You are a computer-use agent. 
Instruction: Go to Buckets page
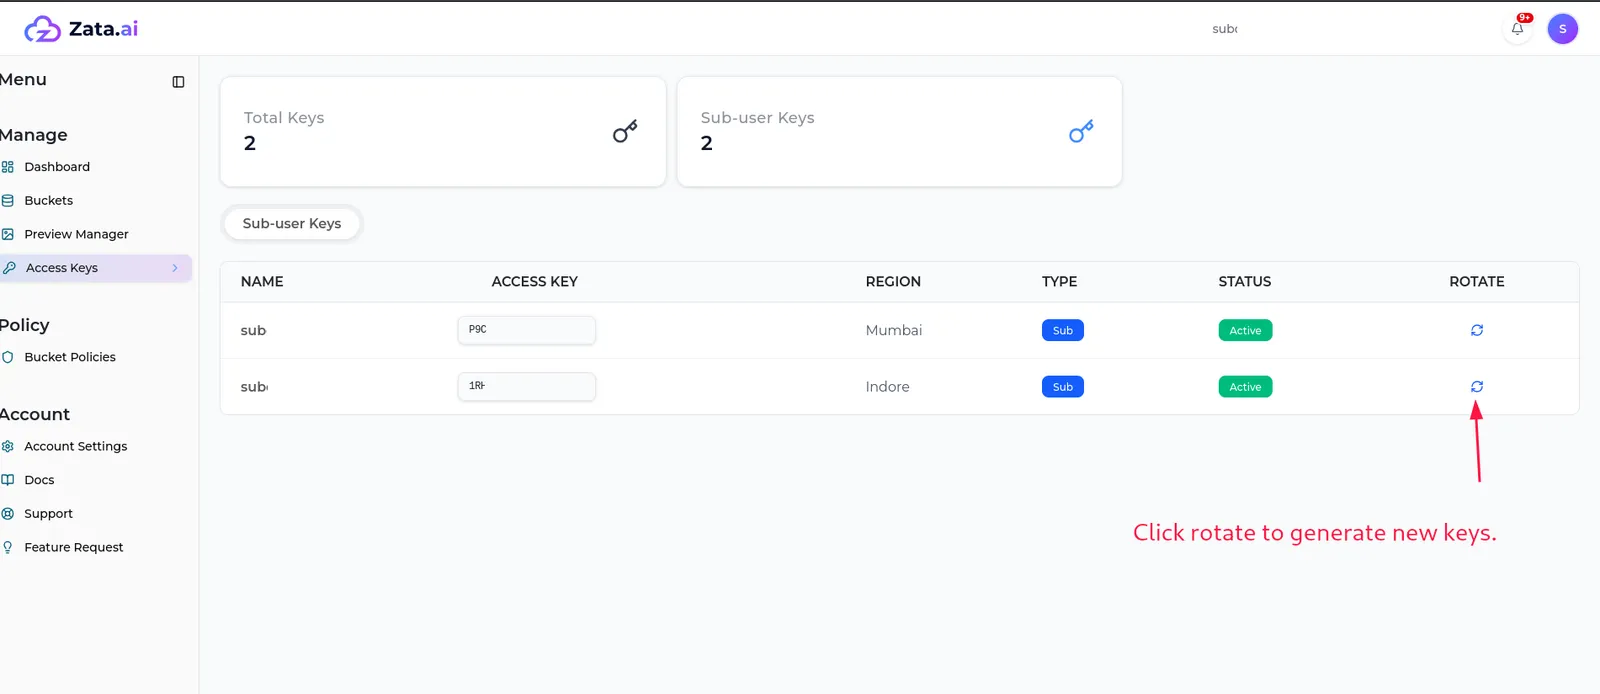coord(49,201)
